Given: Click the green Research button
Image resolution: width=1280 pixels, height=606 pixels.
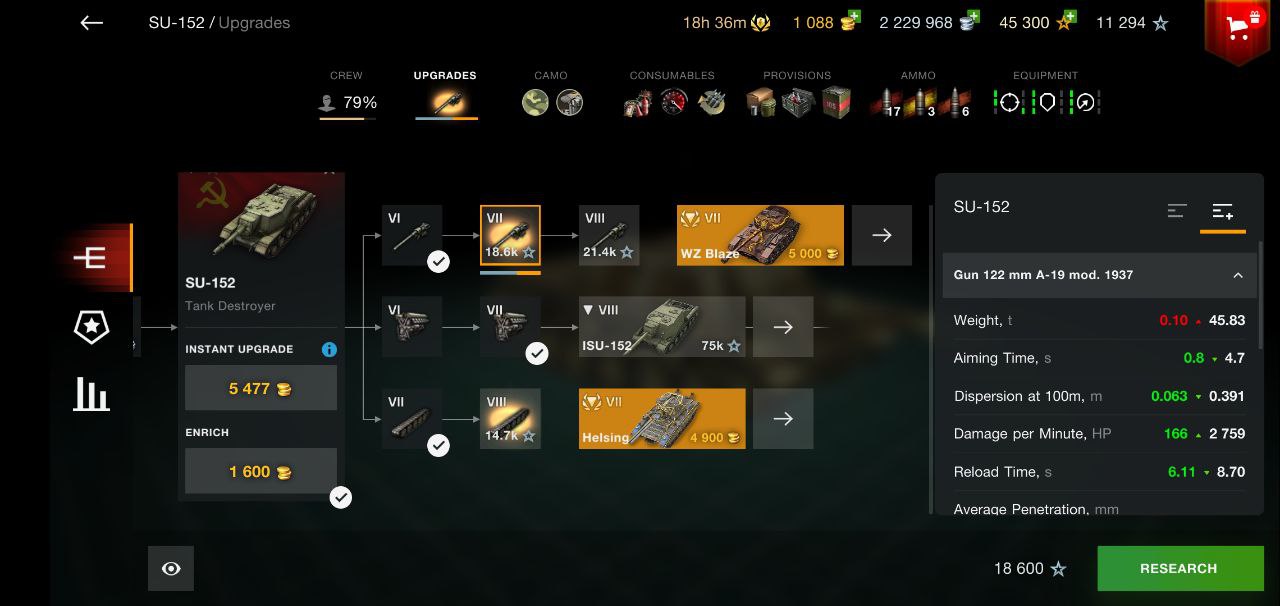Looking at the screenshot, I should click(1180, 569).
